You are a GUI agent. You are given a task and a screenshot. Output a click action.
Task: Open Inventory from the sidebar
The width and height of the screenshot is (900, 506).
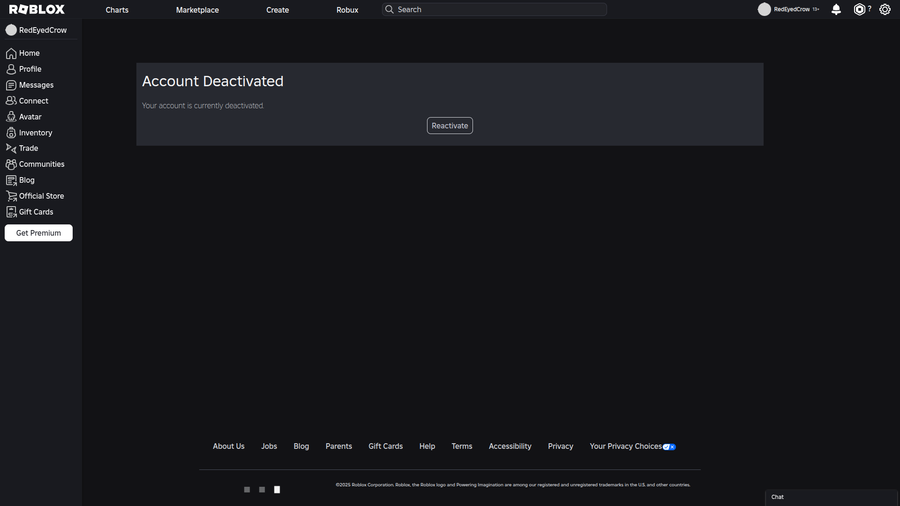tap(29, 133)
